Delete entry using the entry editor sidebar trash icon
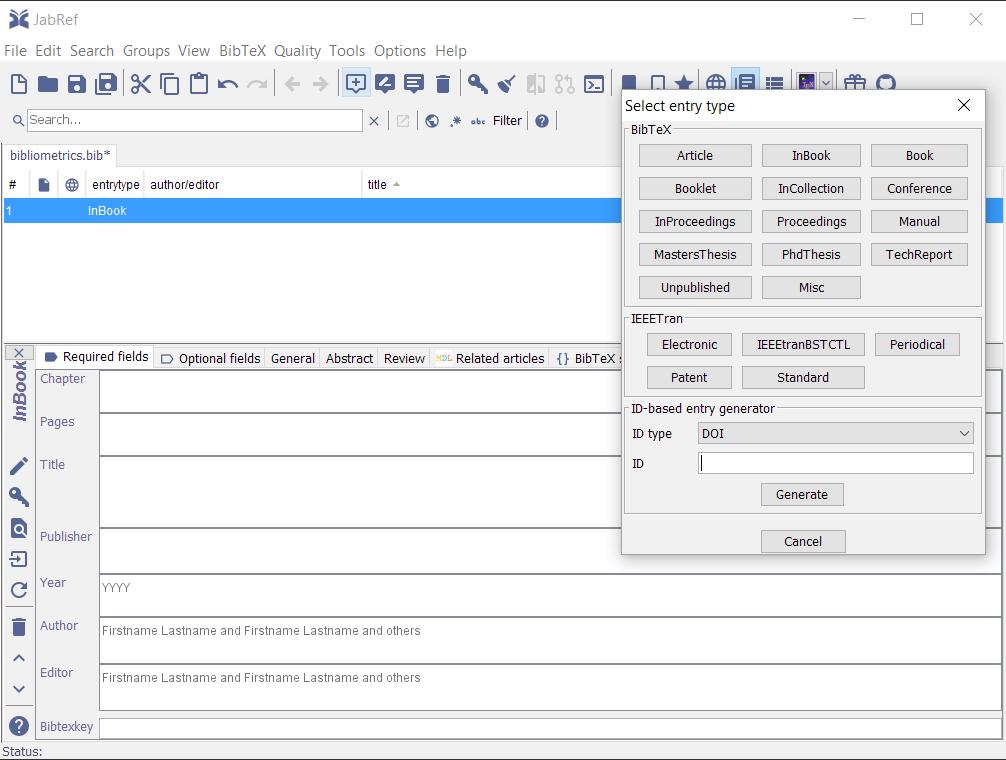 pos(19,627)
